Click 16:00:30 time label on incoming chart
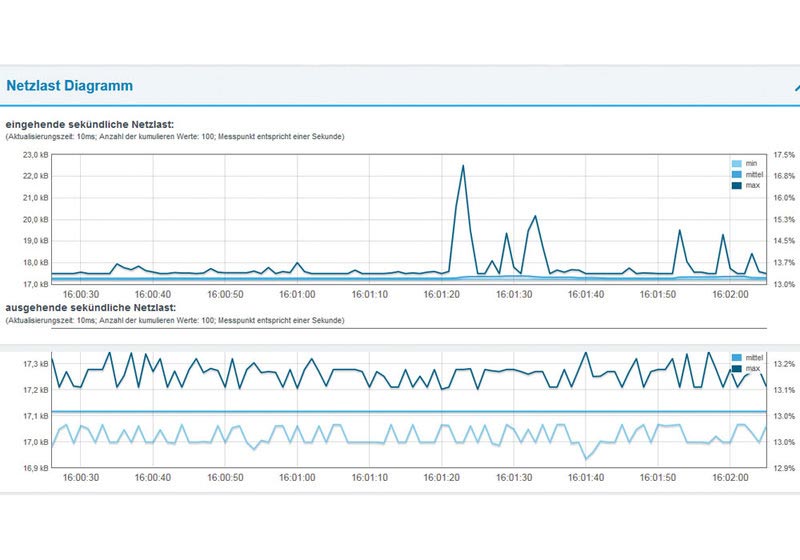This screenshot has height=560, width=800. point(81,294)
